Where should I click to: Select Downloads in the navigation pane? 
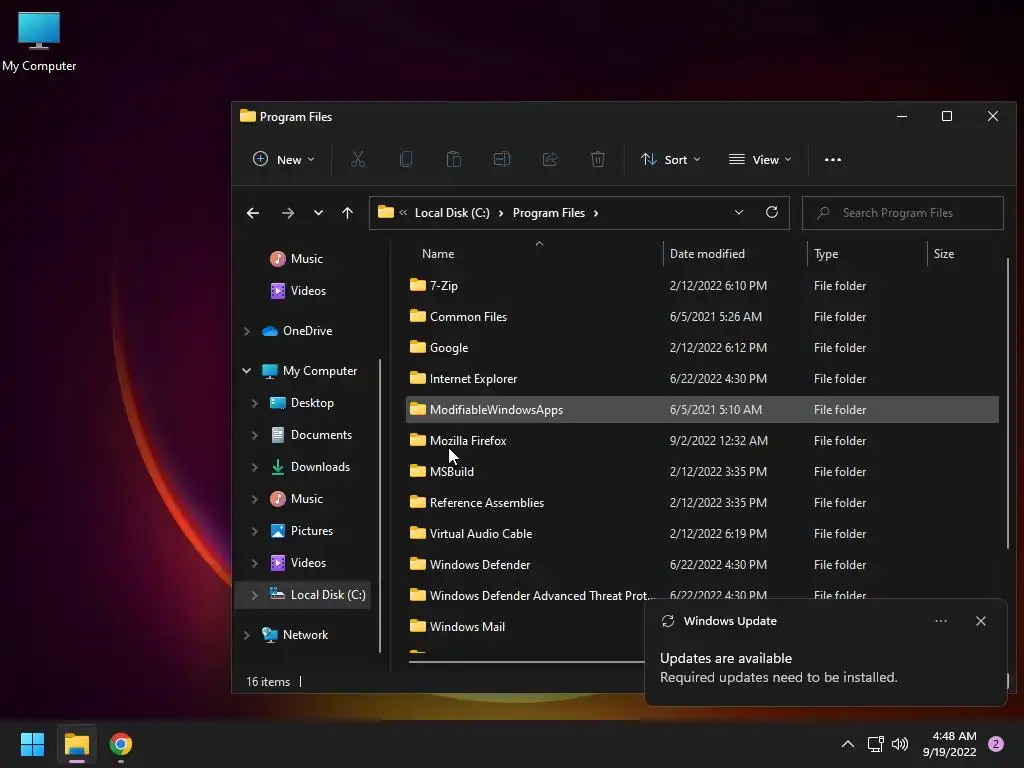320,467
